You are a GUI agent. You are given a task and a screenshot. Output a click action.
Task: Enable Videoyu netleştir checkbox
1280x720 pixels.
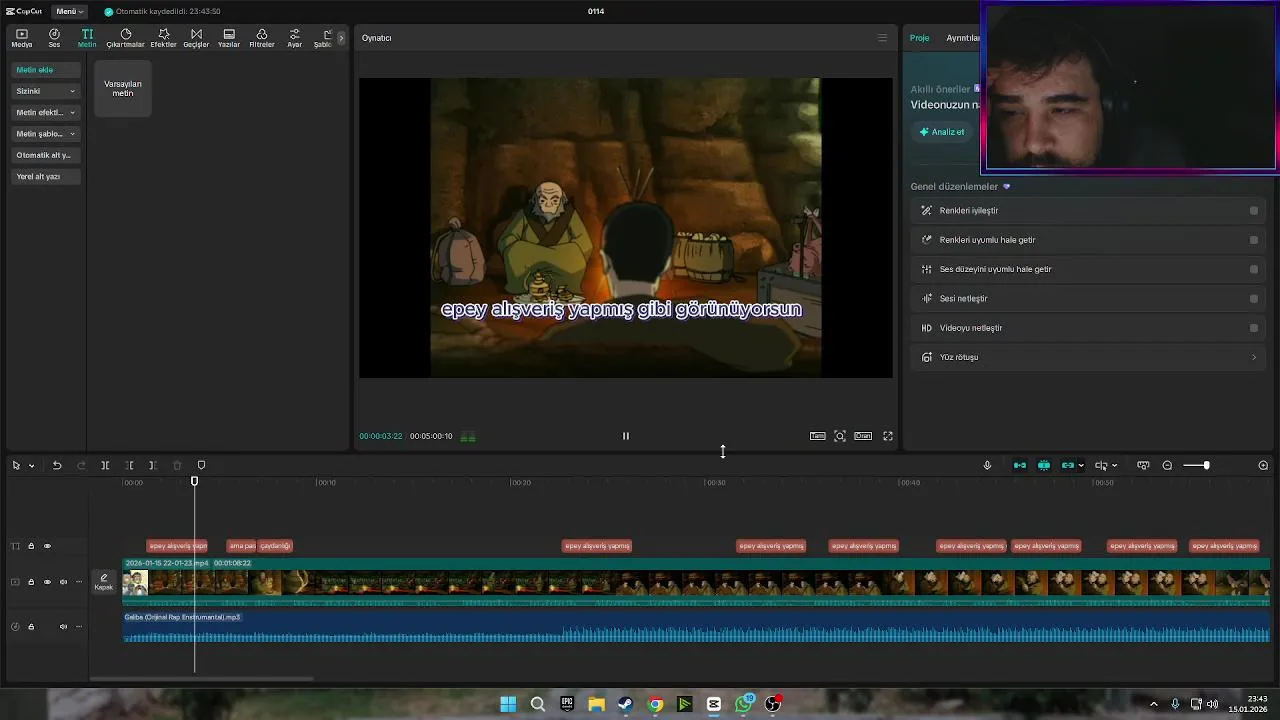click(1254, 328)
